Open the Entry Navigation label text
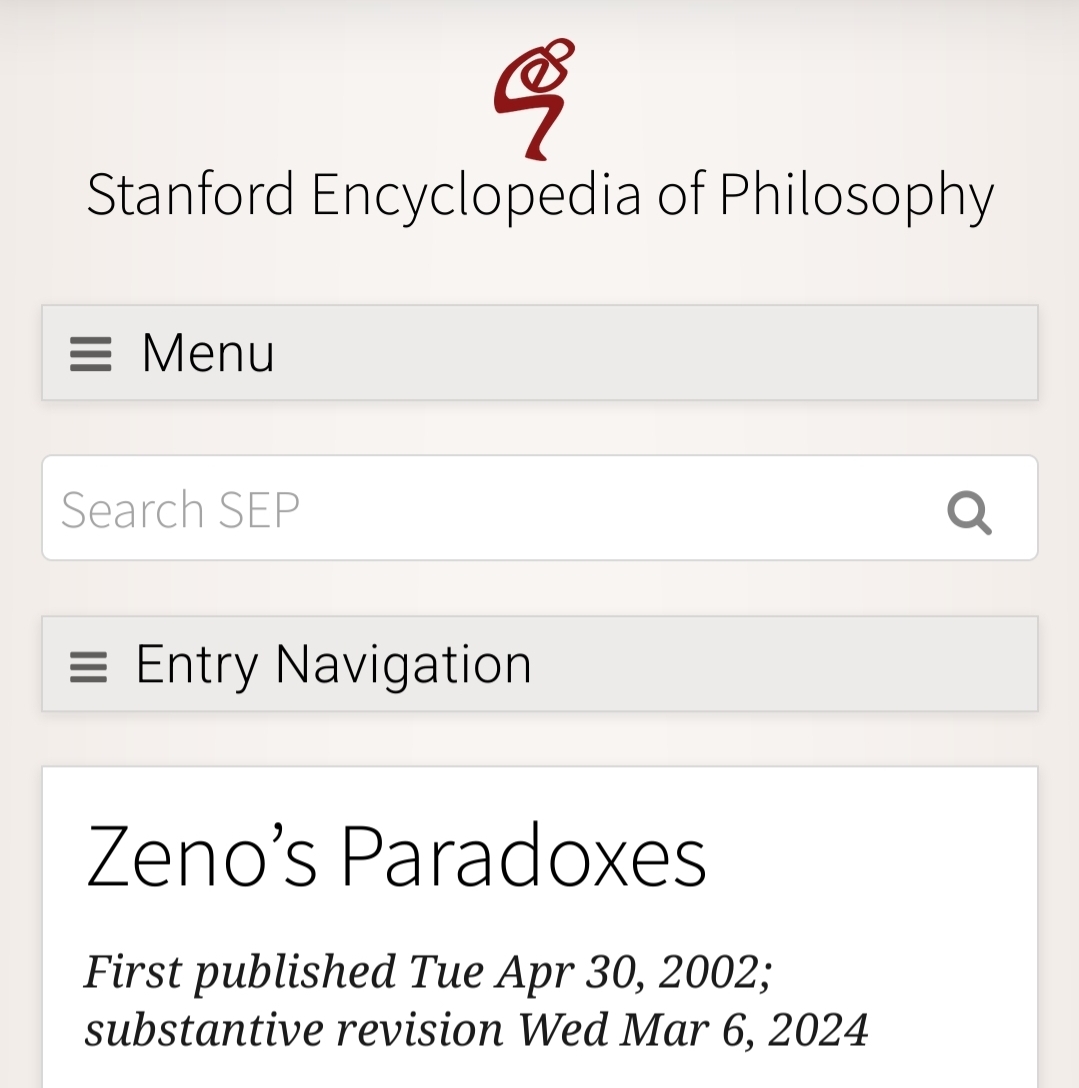The width and height of the screenshot is (1079, 1088). point(333,664)
